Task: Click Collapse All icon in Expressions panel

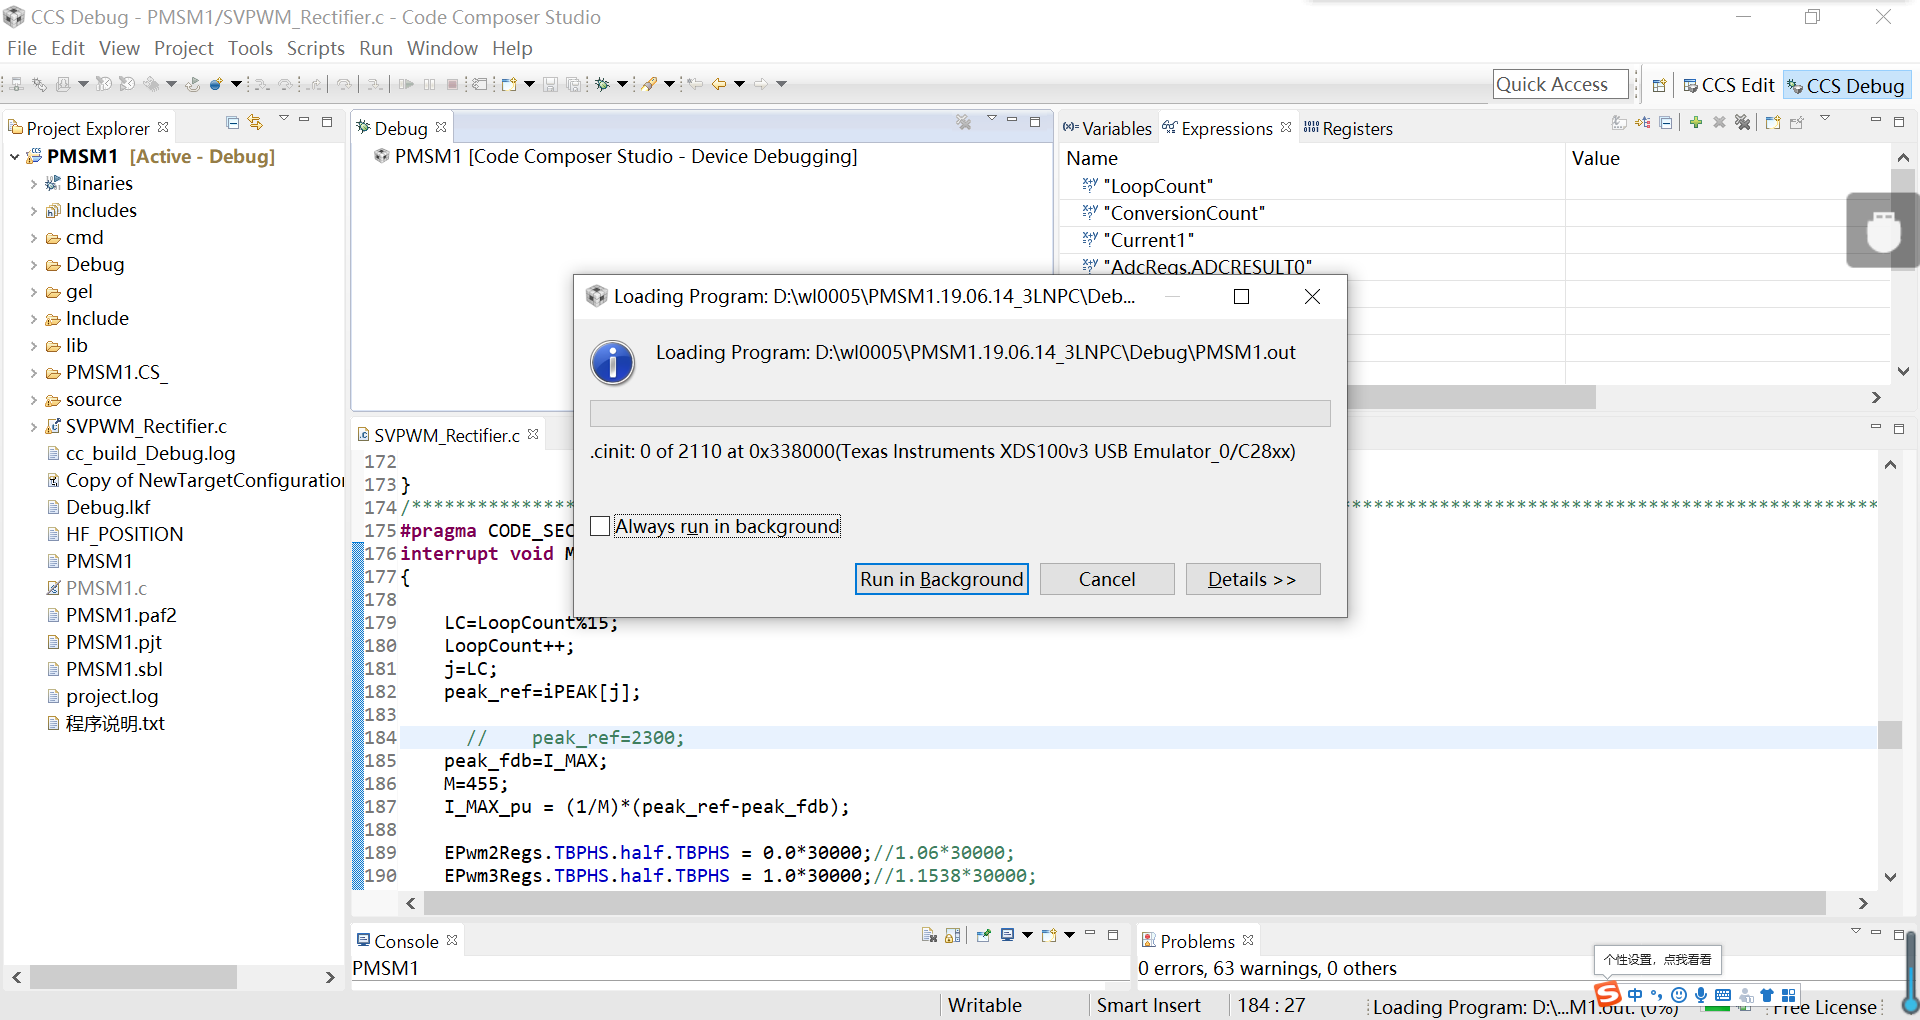Action: pos(1666,122)
